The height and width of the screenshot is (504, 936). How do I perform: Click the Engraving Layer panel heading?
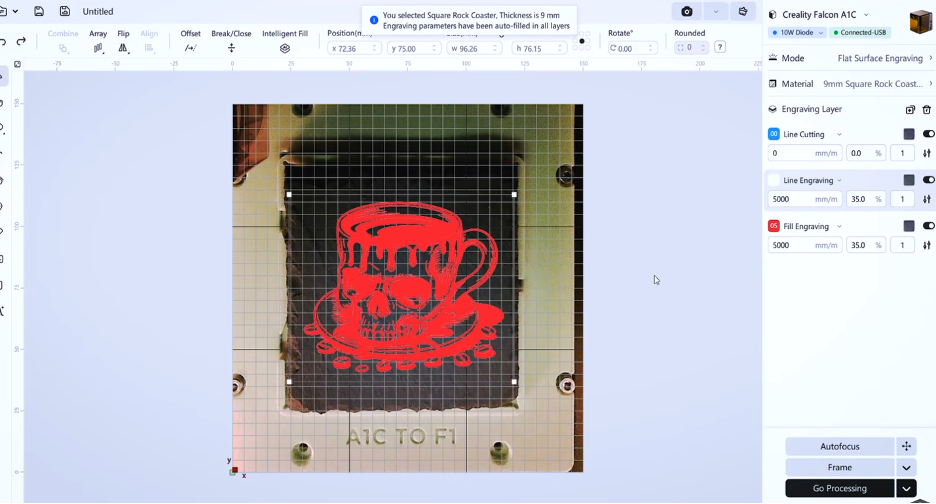(811, 109)
